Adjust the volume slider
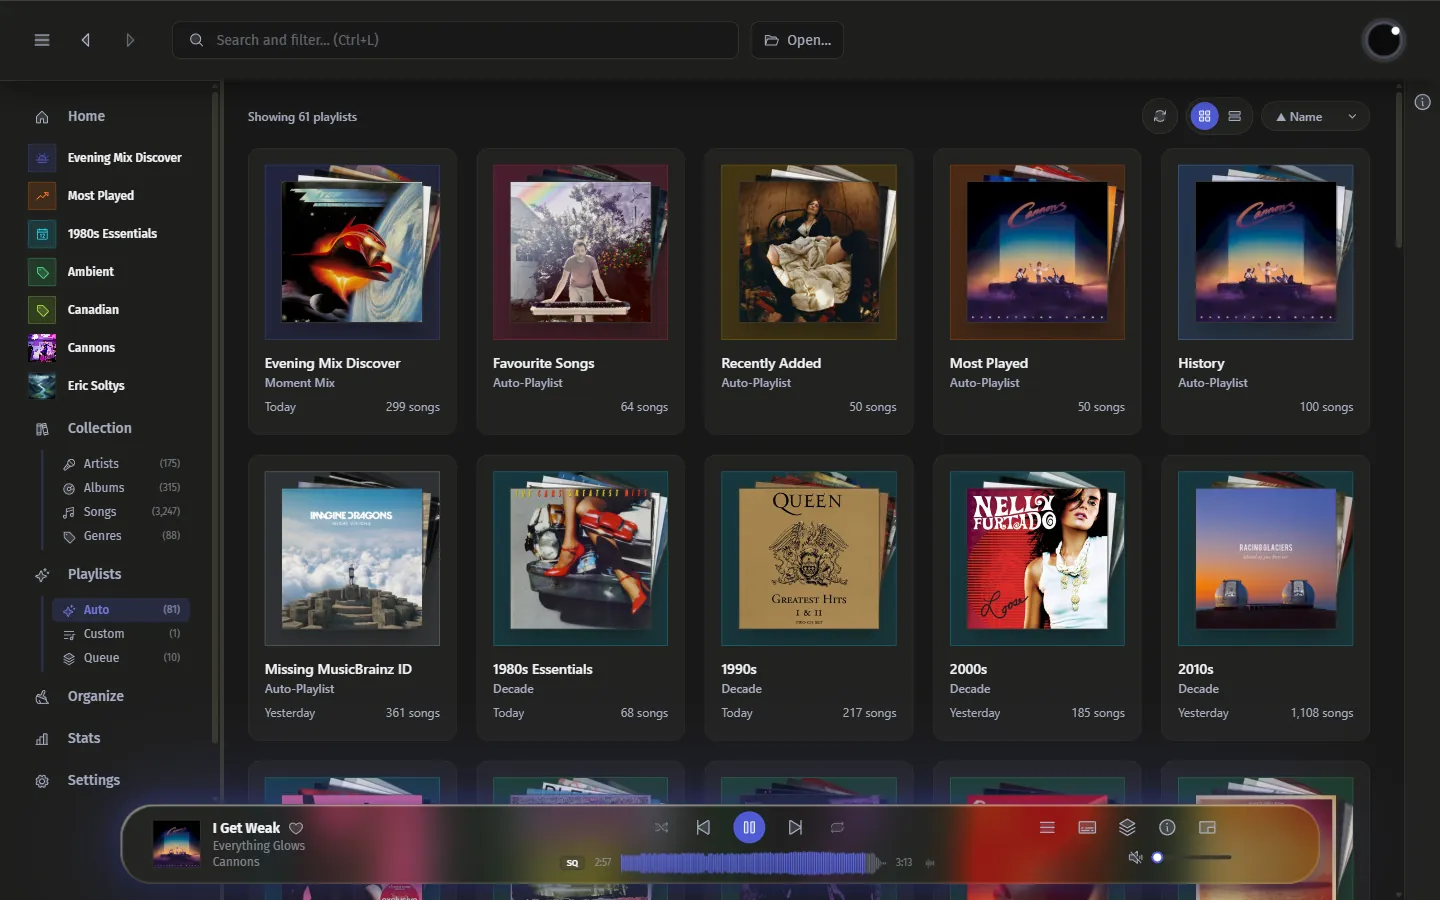Viewport: 1440px width, 900px height. click(x=1192, y=857)
